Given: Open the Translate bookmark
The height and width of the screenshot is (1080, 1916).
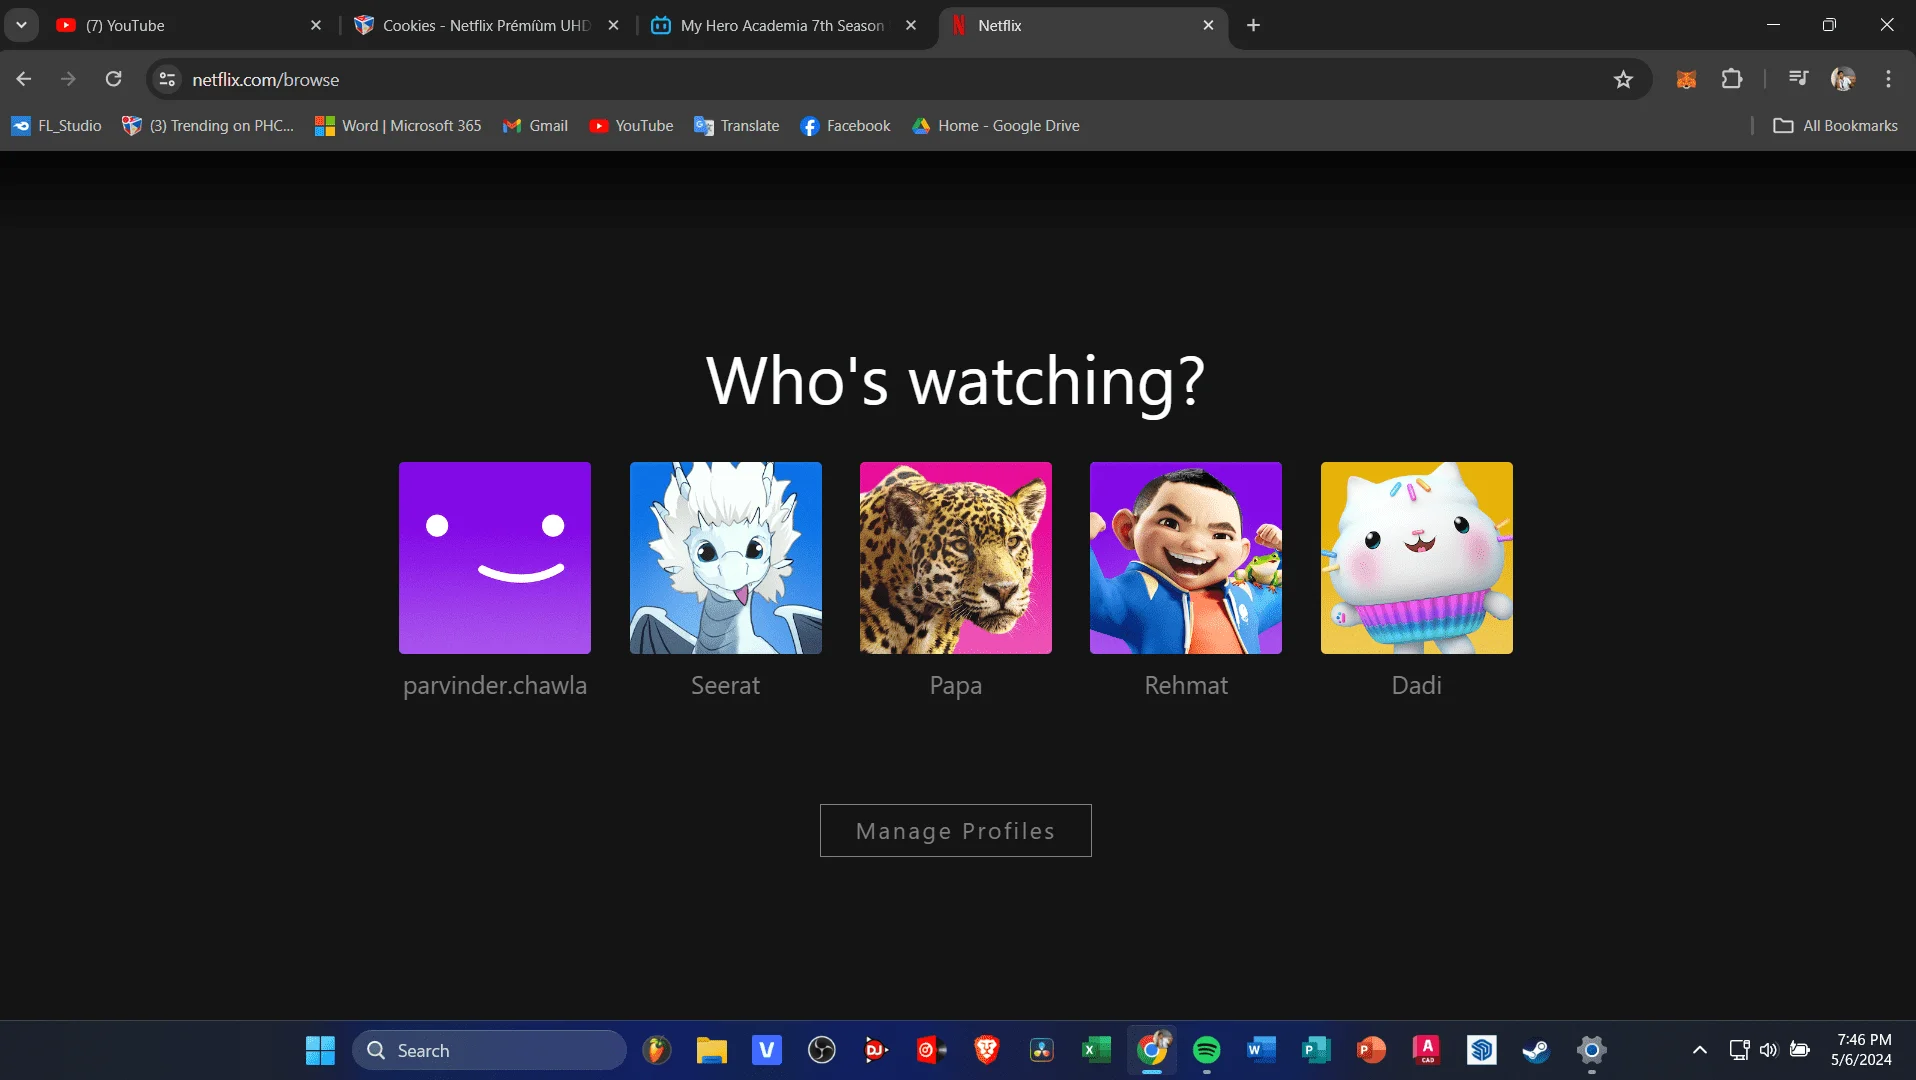Looking at the screenshot, I should click(736, 126).
